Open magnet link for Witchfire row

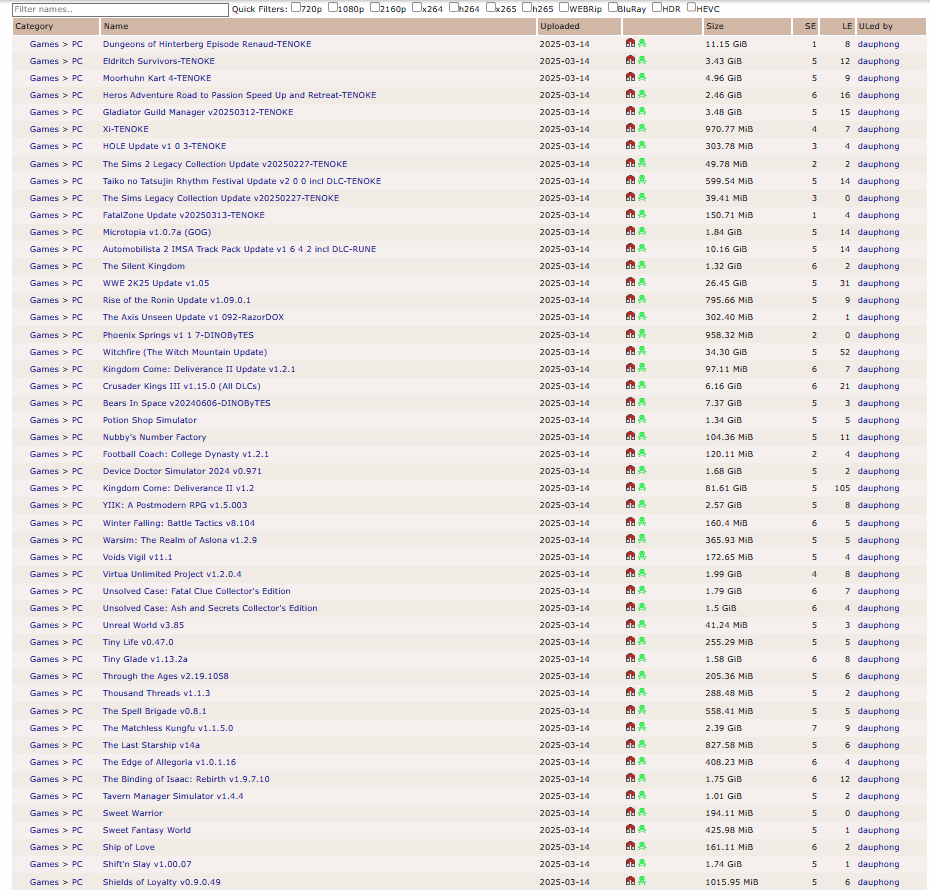(x=630, y=351)
